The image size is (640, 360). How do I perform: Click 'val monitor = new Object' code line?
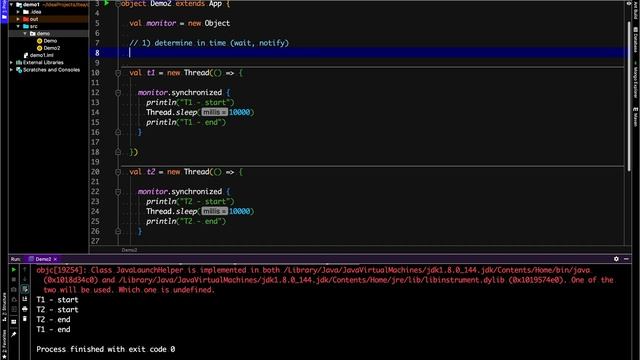click(x=180, y=23)
